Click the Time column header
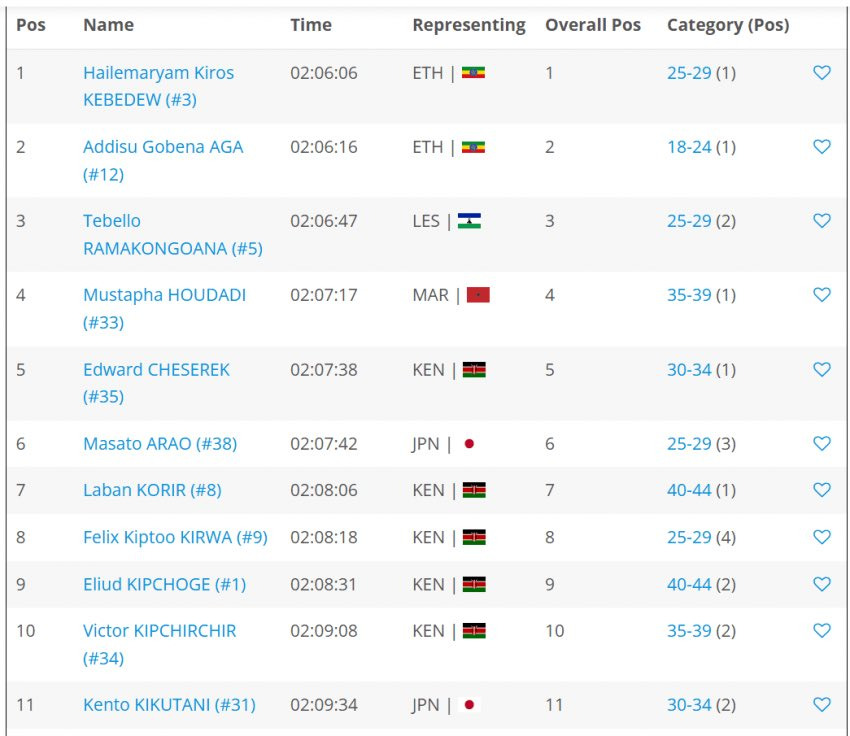 [311, 25]
